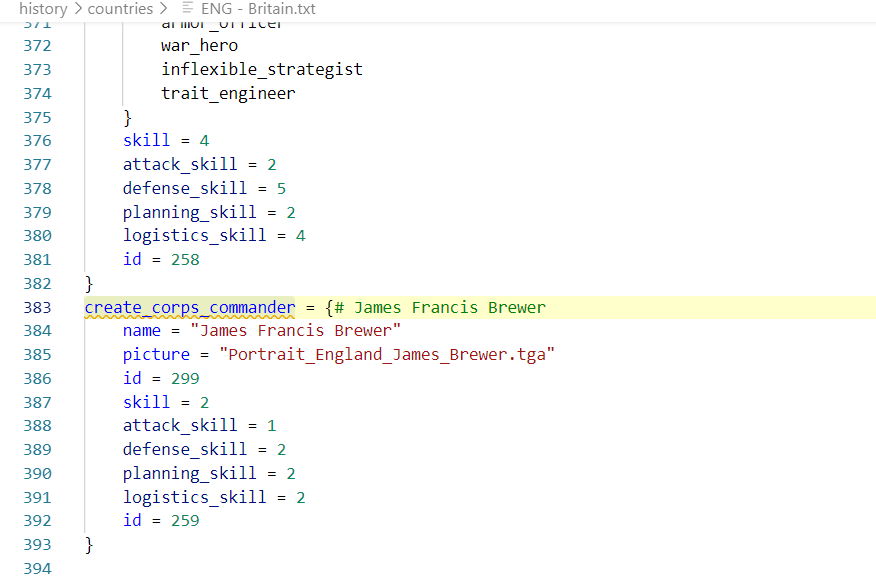
Task: Click line number 376 in gutter
Action: [x=37, y=141]
